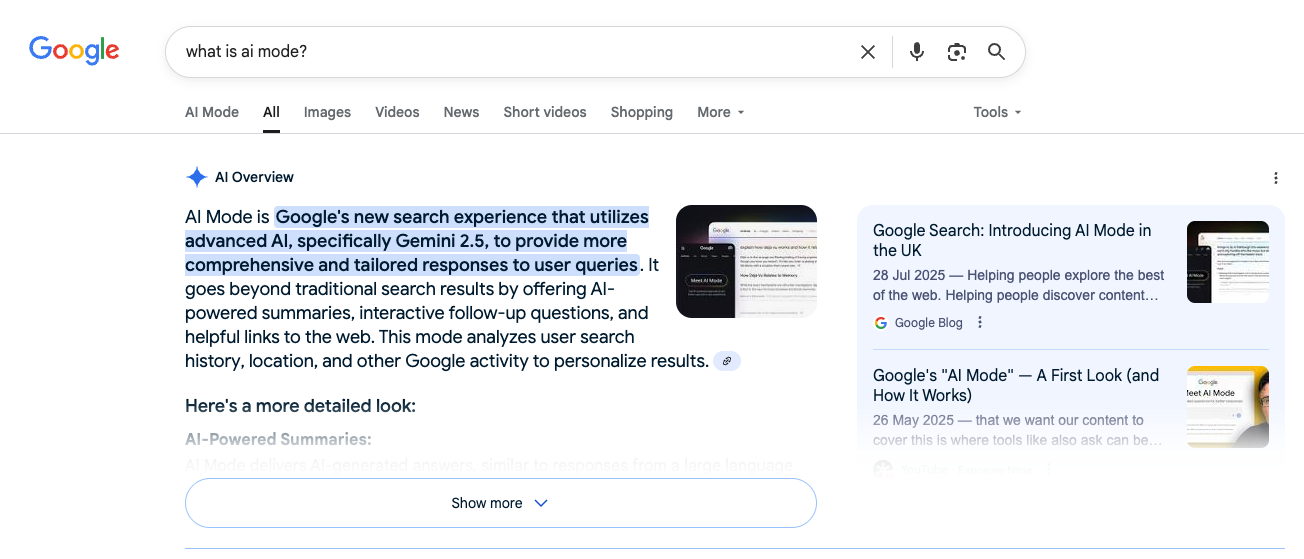The image size is (1304, 559).
Task: Open the News tab
Action: 461,112
